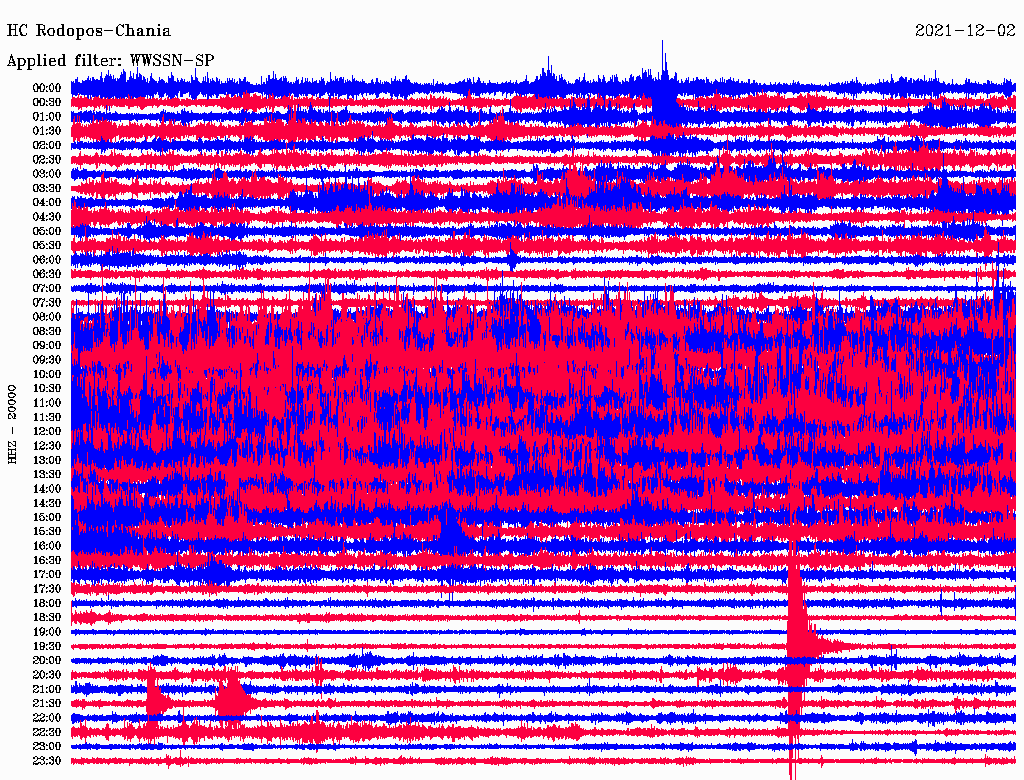1024x780 pixels.
Task: Select the 00:00 time label
Action: [x=46, y=88]
